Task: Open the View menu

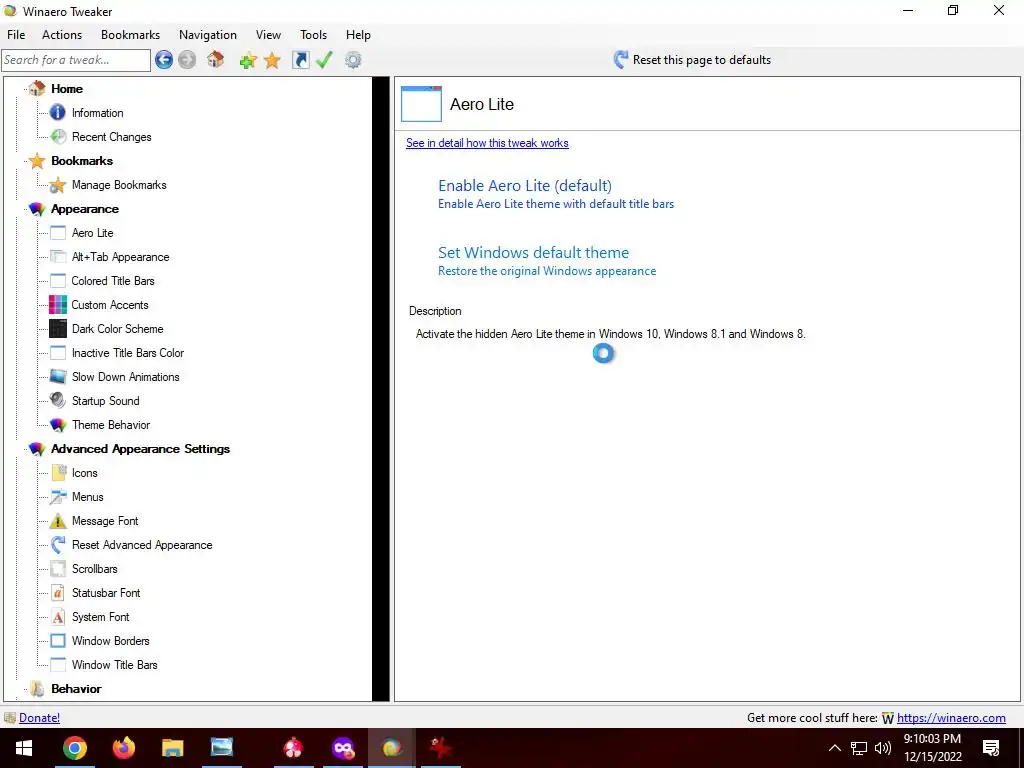Action: coord(268,35)
